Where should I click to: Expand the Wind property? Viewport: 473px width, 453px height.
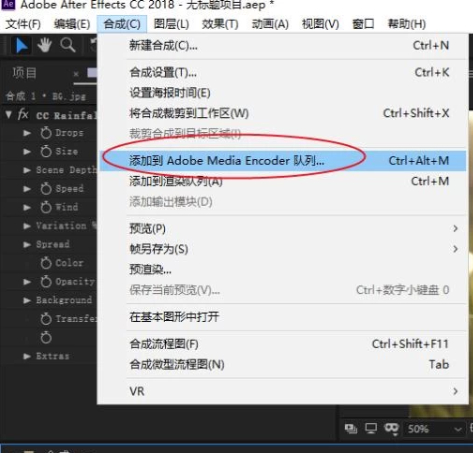click(x=27, y=208)
